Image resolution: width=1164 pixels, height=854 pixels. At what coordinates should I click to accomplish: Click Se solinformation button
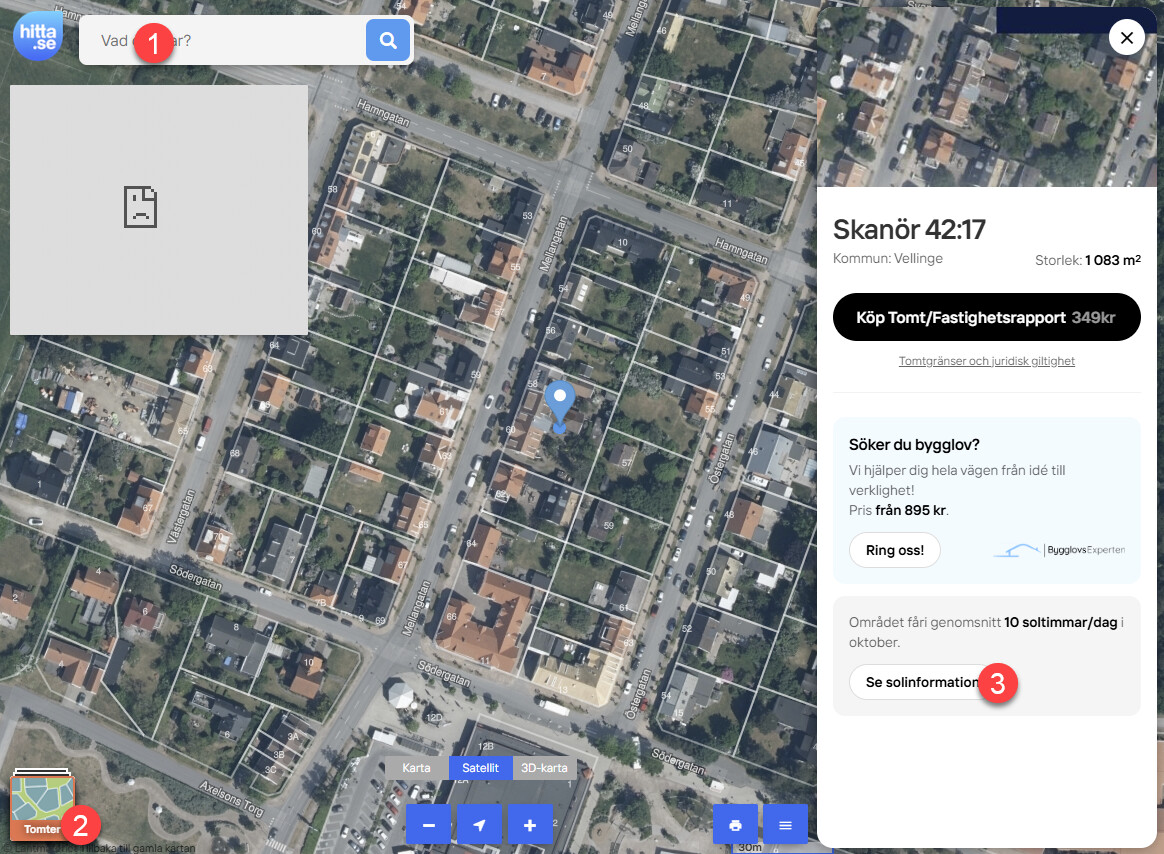(920, 682)
